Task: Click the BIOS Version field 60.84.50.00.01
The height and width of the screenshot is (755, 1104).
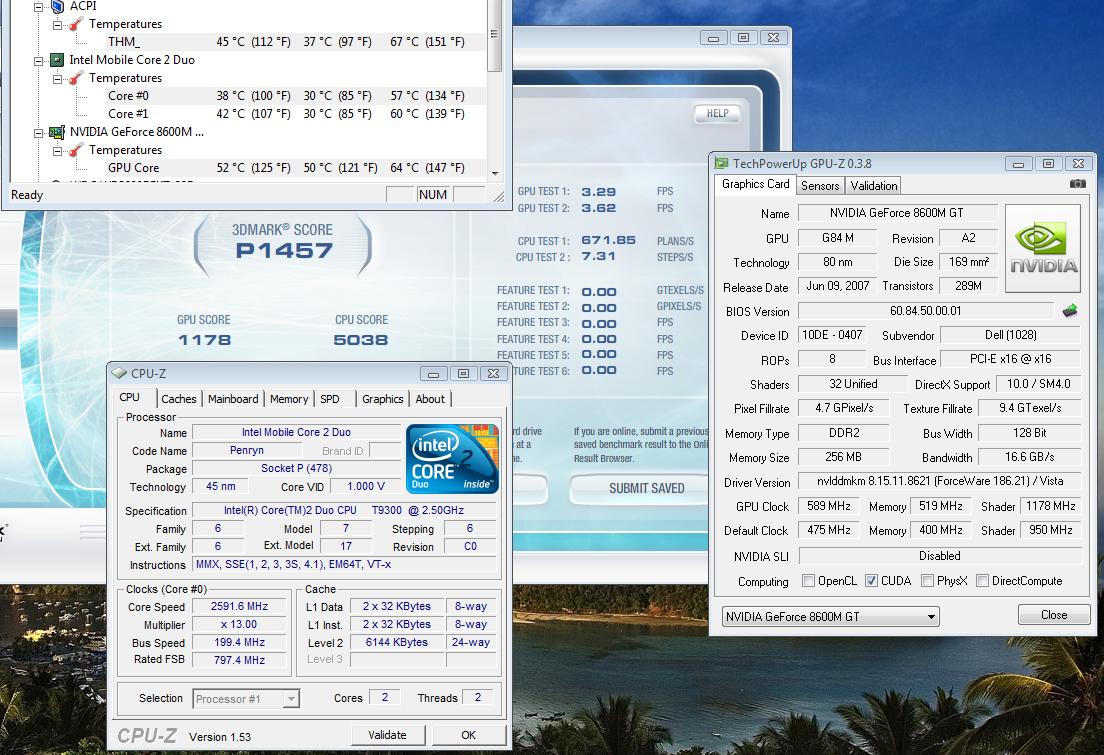Action: [x=926, y=311]
